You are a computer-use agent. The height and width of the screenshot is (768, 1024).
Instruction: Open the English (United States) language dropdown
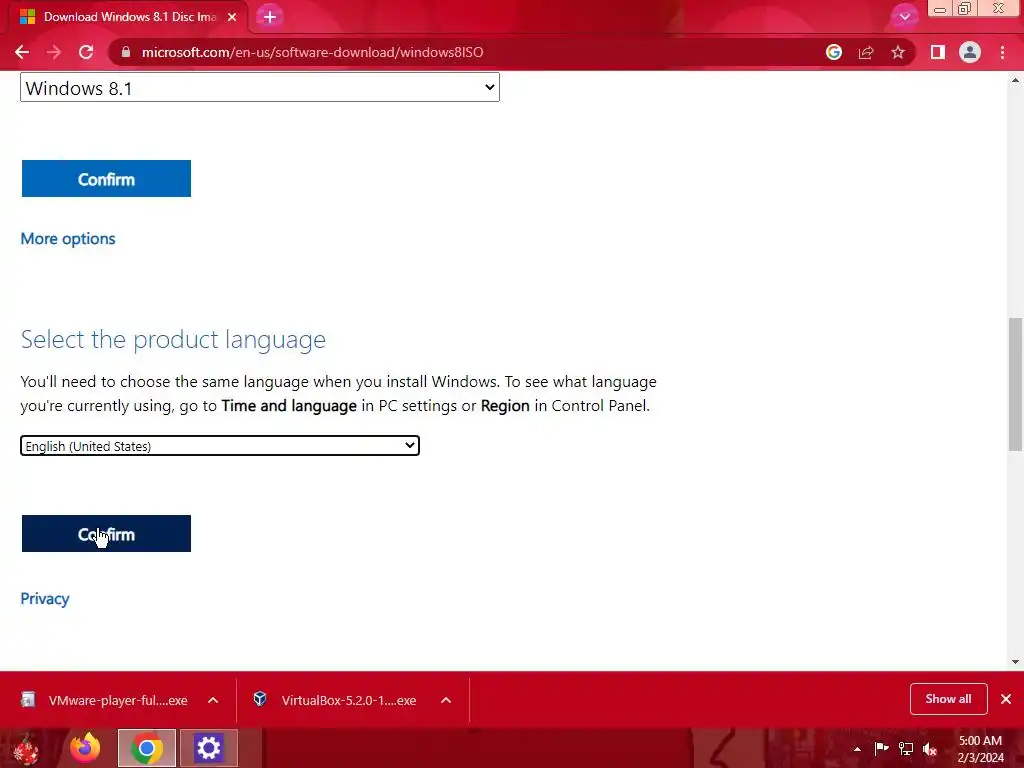point(220,445)
